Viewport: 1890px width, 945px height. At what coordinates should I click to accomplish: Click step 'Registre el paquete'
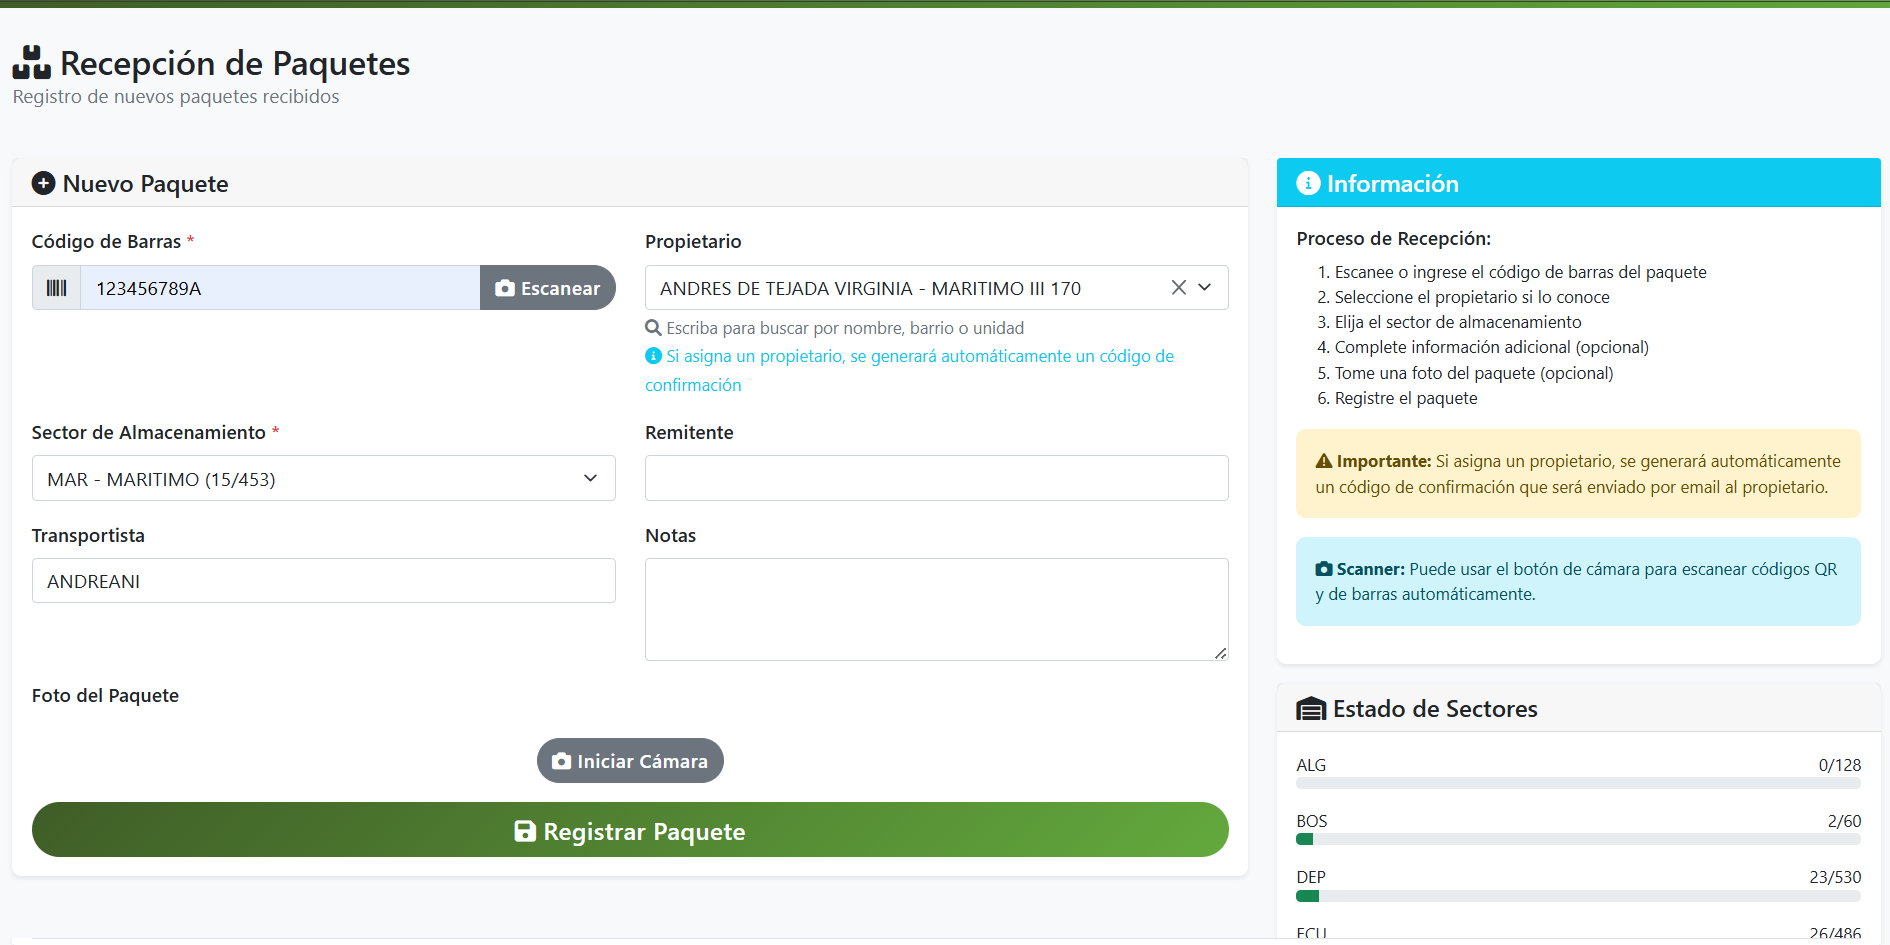click(x=1406, y=398)
